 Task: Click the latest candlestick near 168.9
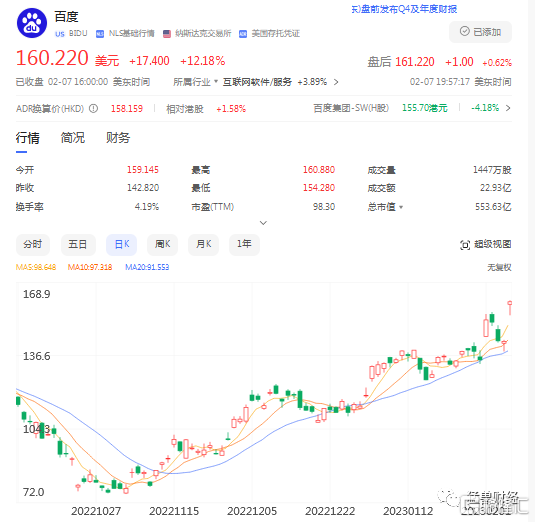[510, 307]
